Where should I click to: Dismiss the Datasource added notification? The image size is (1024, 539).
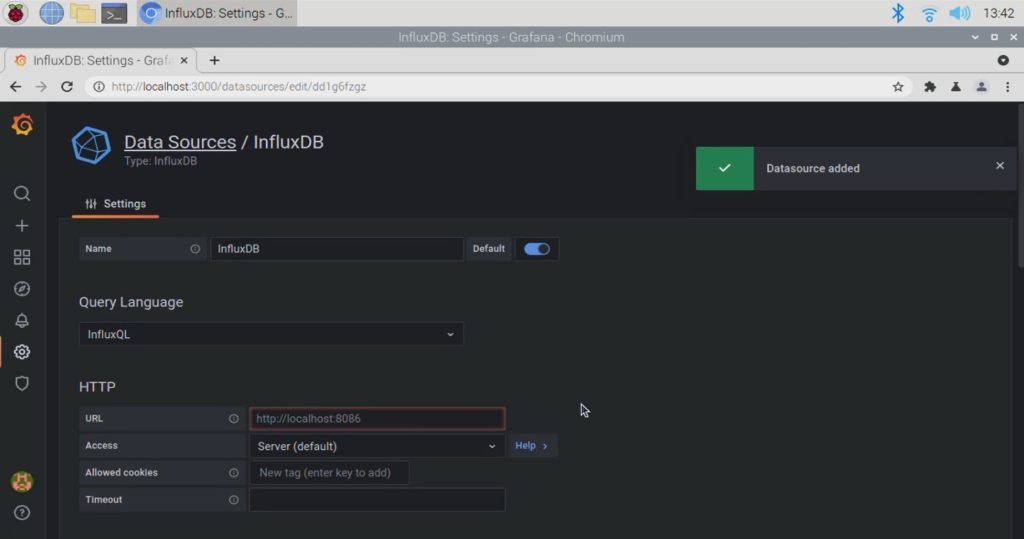coord(999,166)
